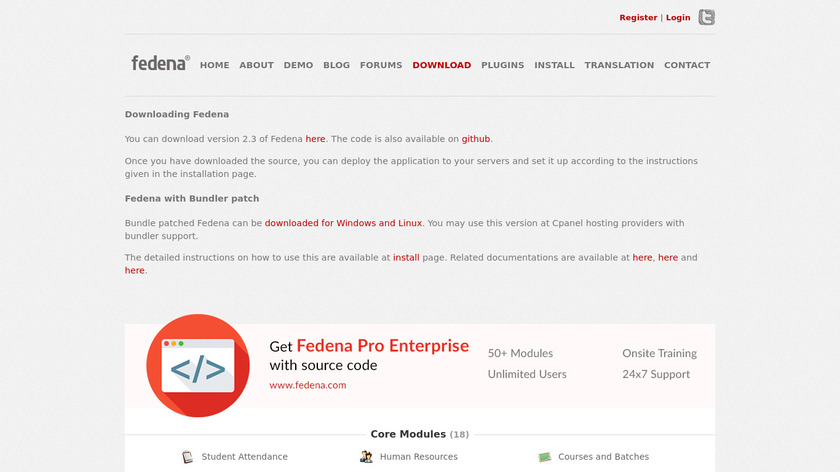Click the 'Courses and Batches' label
Screen dimensions: 840x472
click(603, 457)
